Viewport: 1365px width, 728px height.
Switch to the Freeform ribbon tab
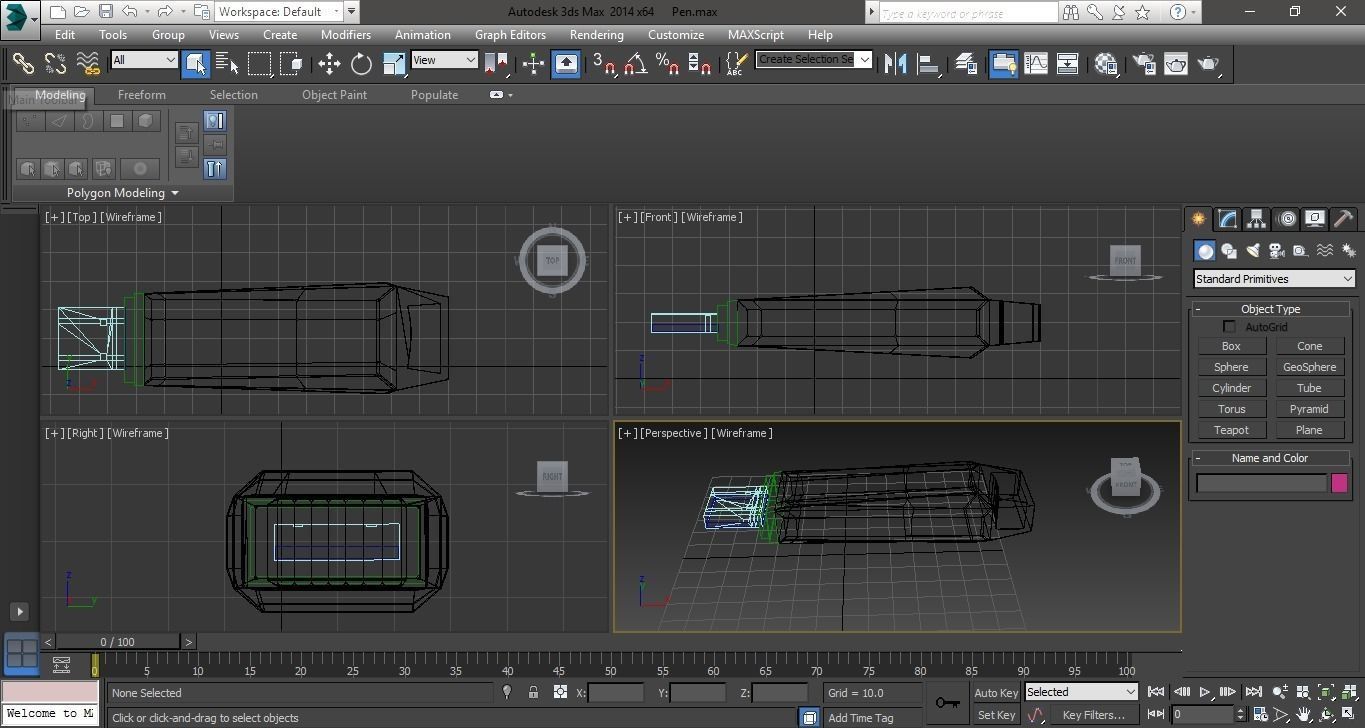pos(142,95)
